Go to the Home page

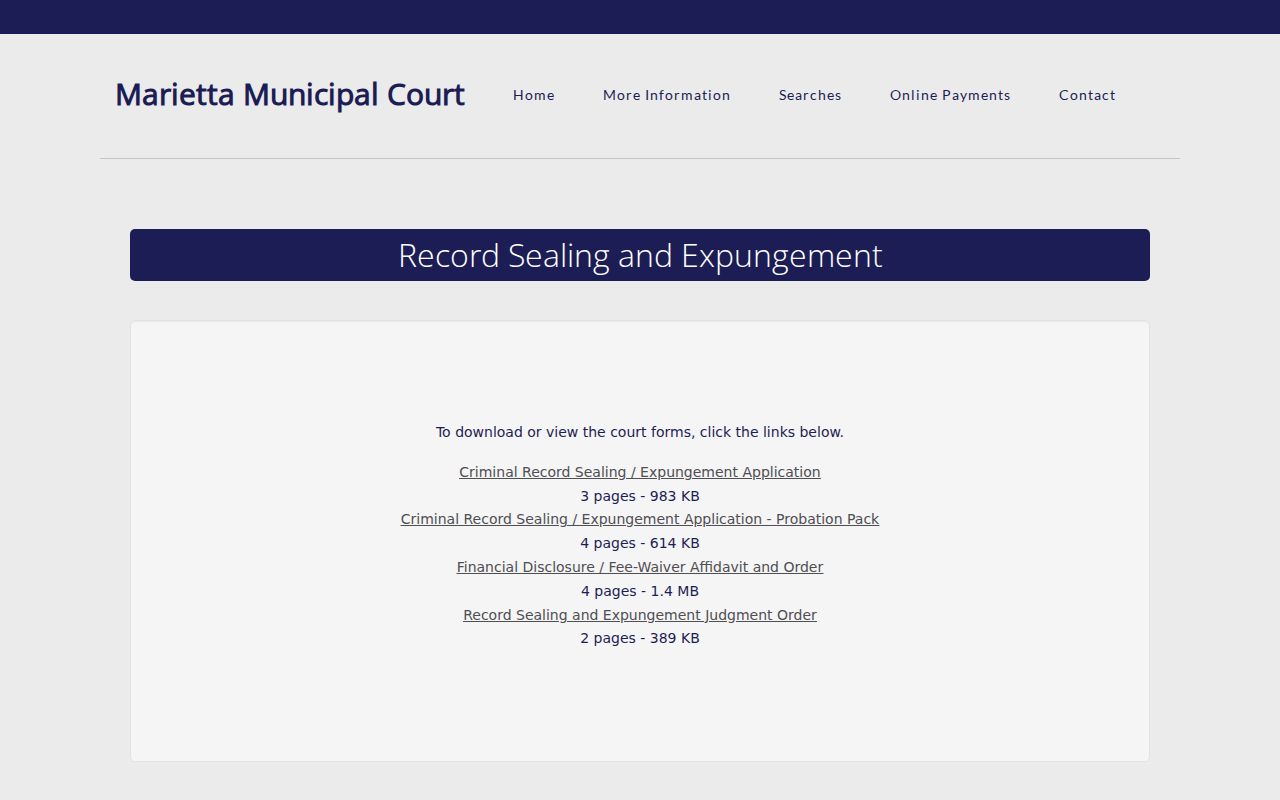click(534, 95)
